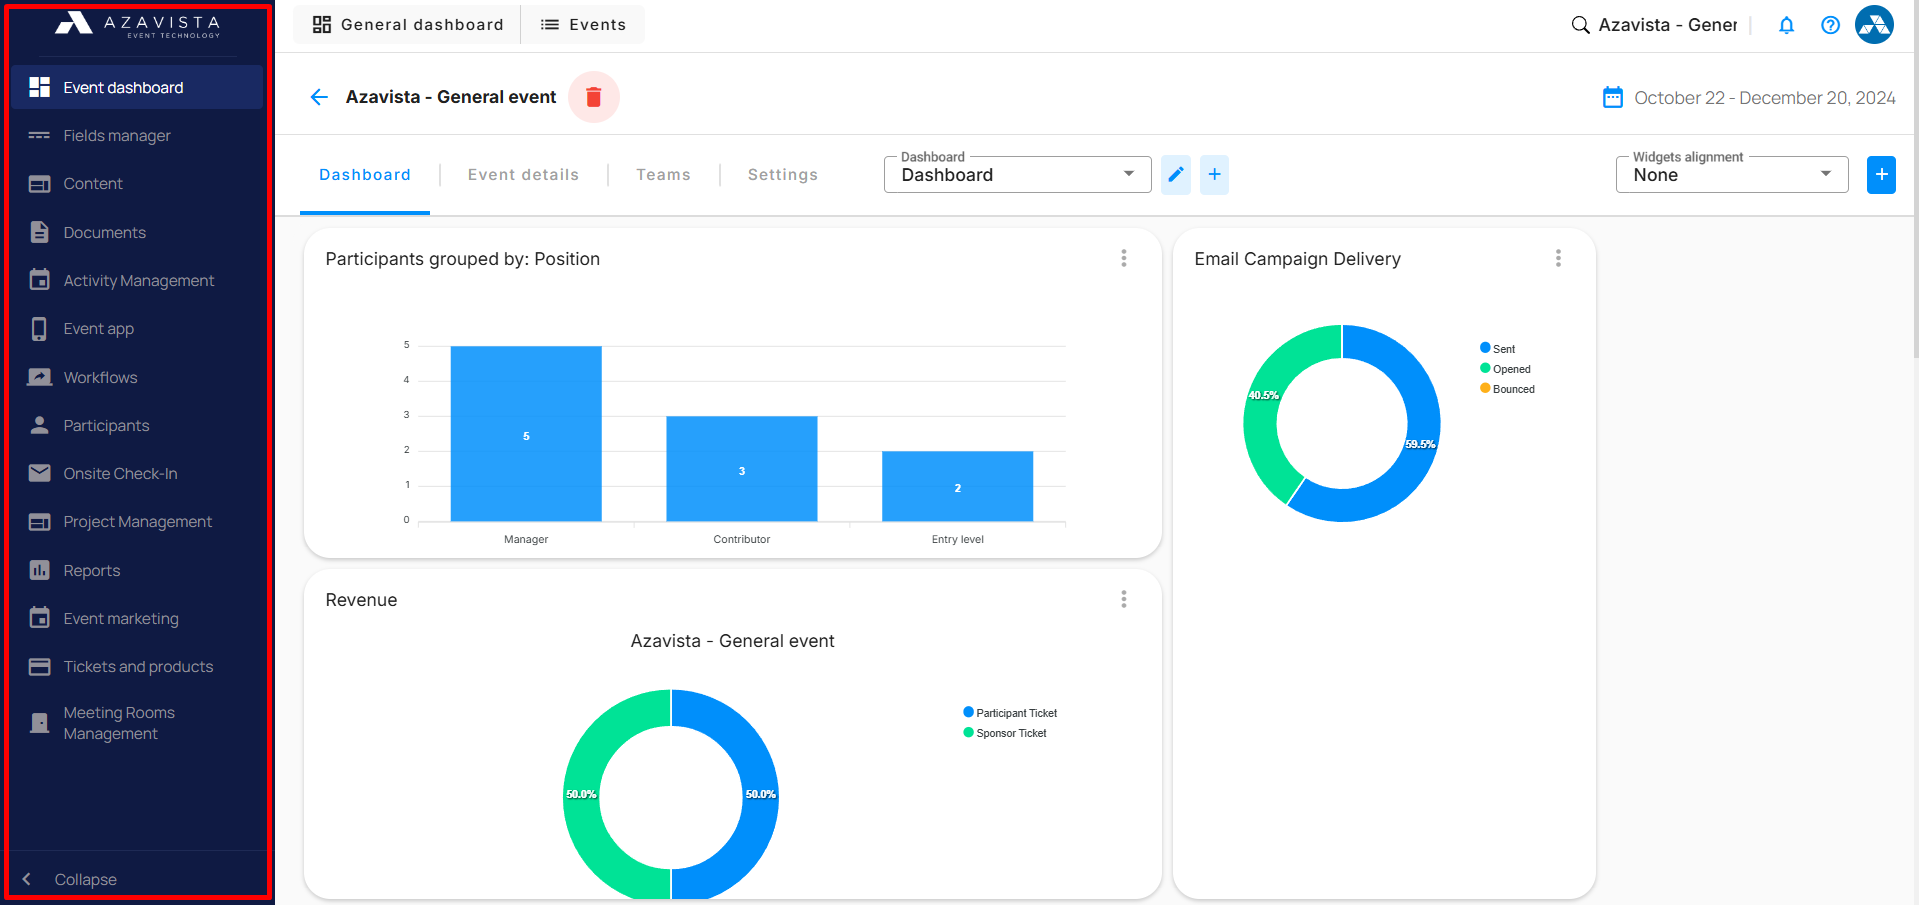
Task: Open Workflows menu item
Action: pos(137,377)
